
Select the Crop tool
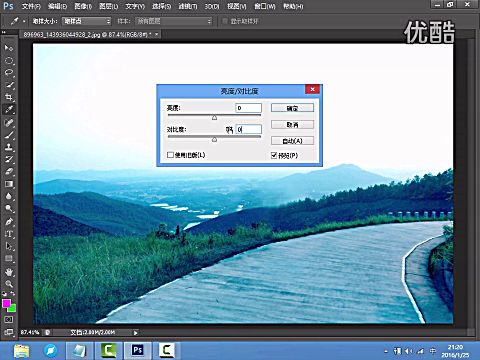(x=9, y=97)
